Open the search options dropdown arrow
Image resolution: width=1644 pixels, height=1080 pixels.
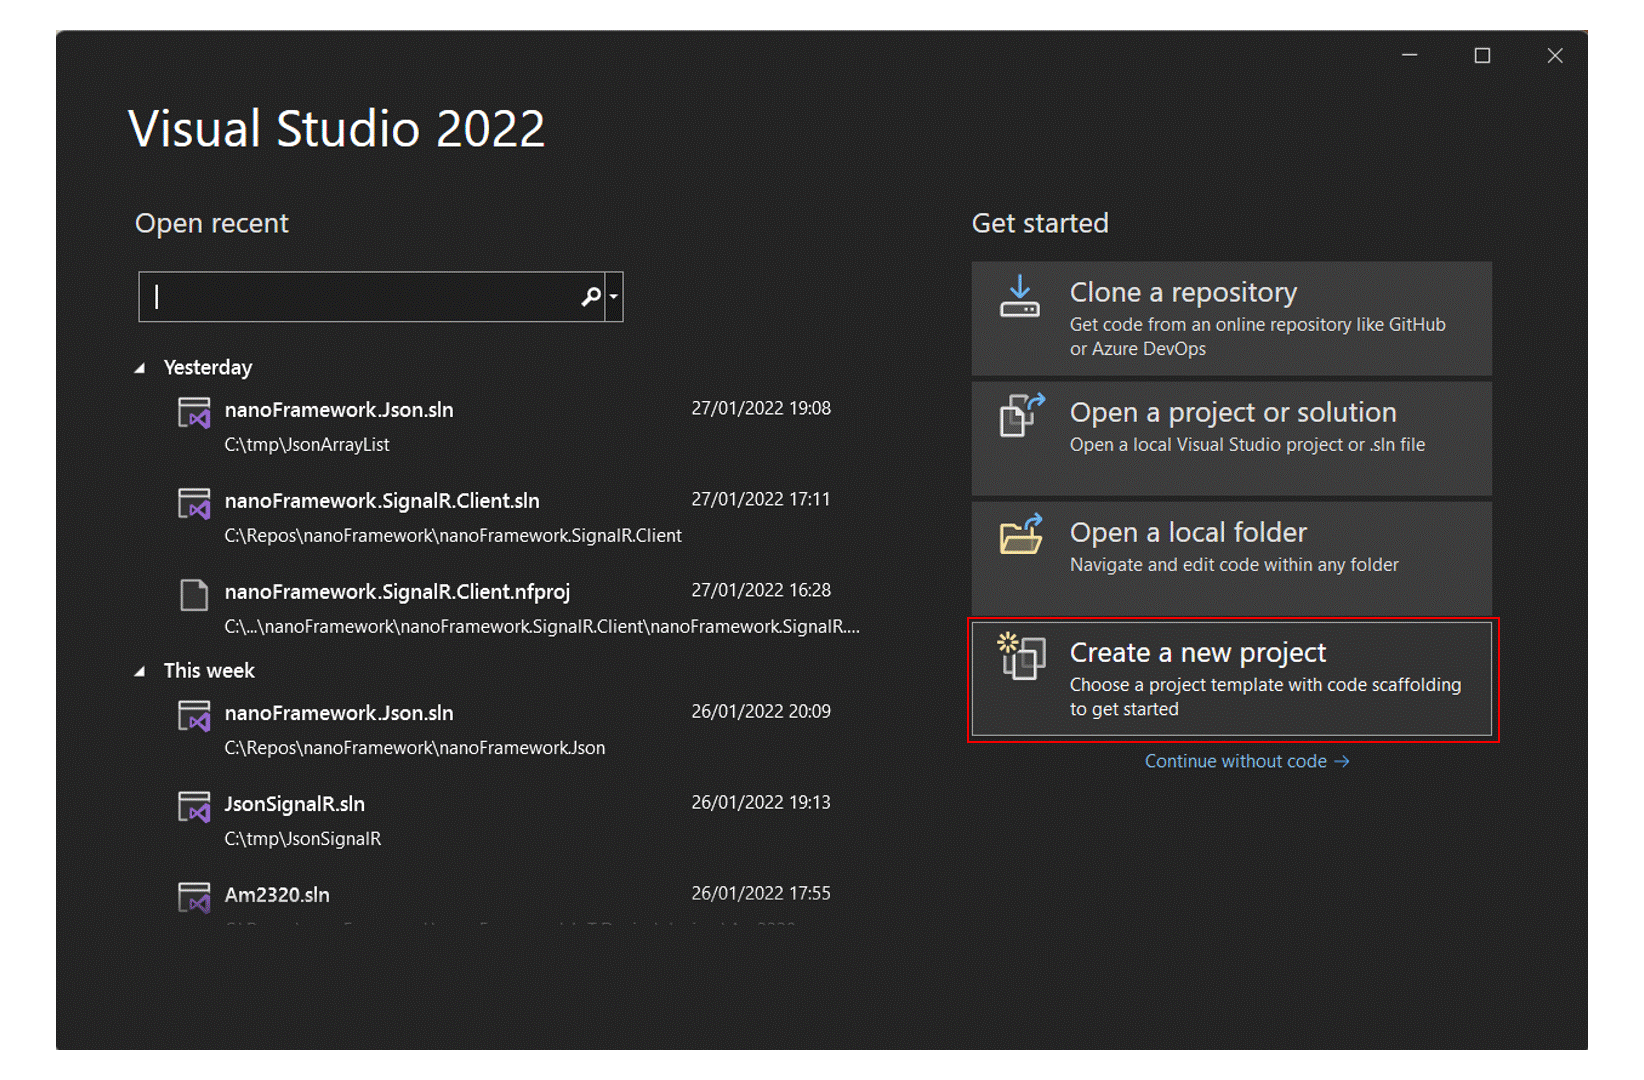[614, 296]
